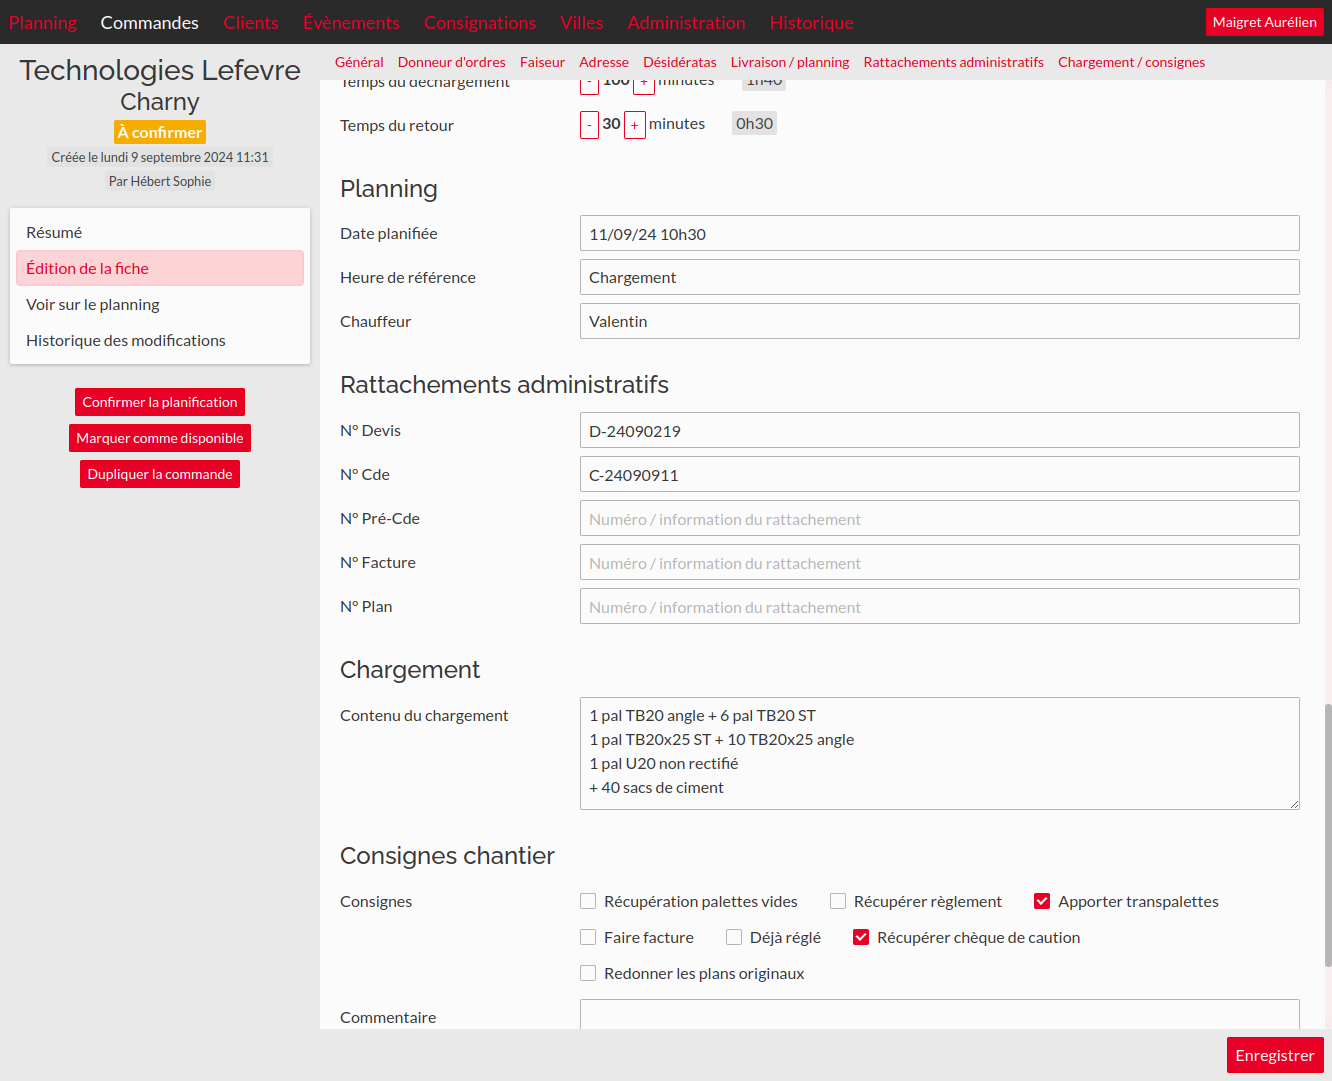Open the Clients menu
Image resolution: width=1332 pixels, height=1081 pixels.
click(x=251, y=22)
